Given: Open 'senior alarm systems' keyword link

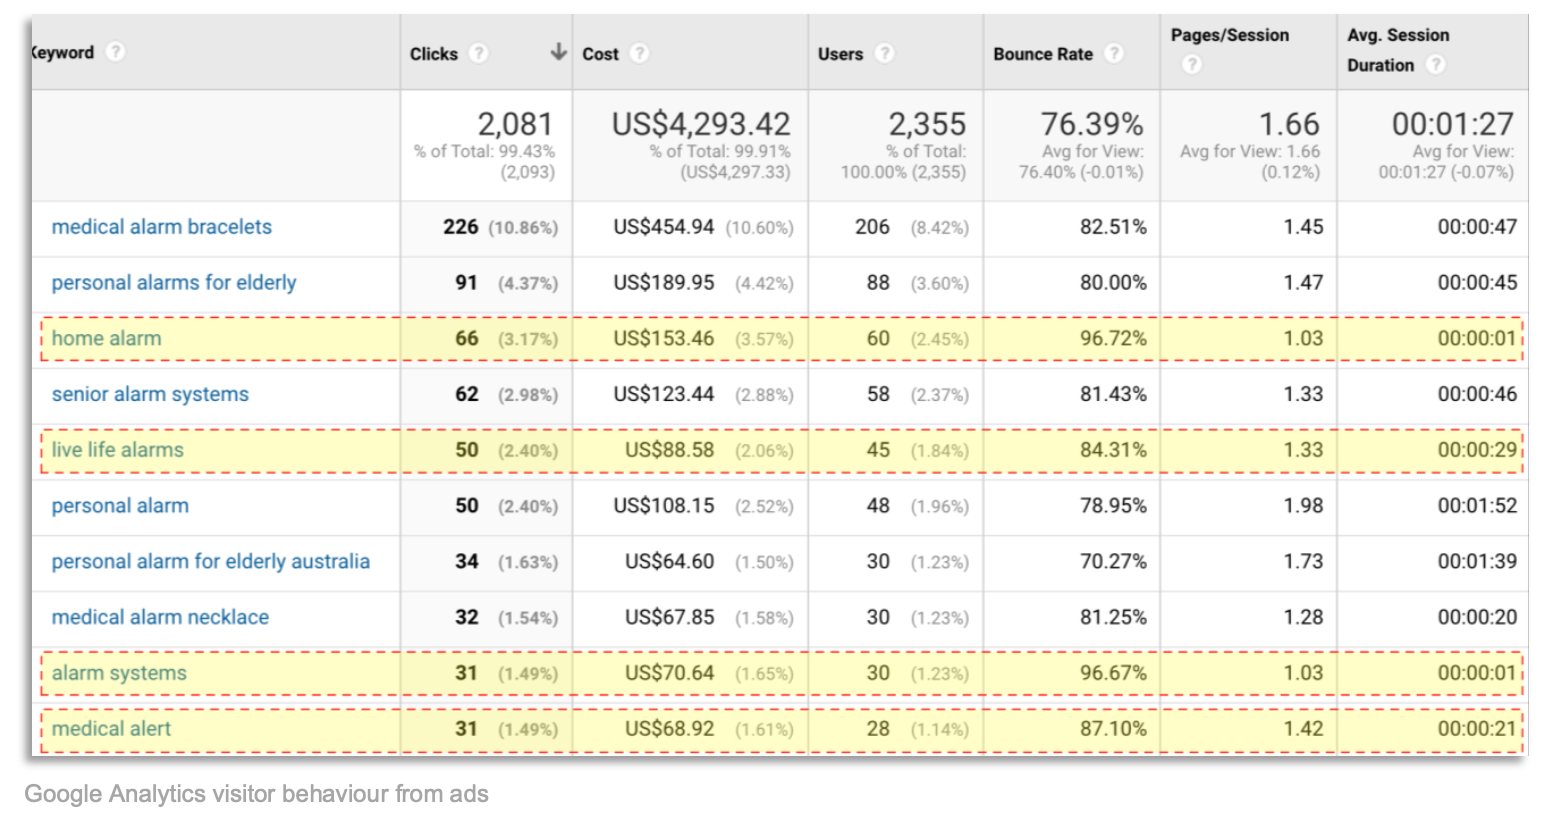Looking at the screenshot, I should [x=150, y=394].
